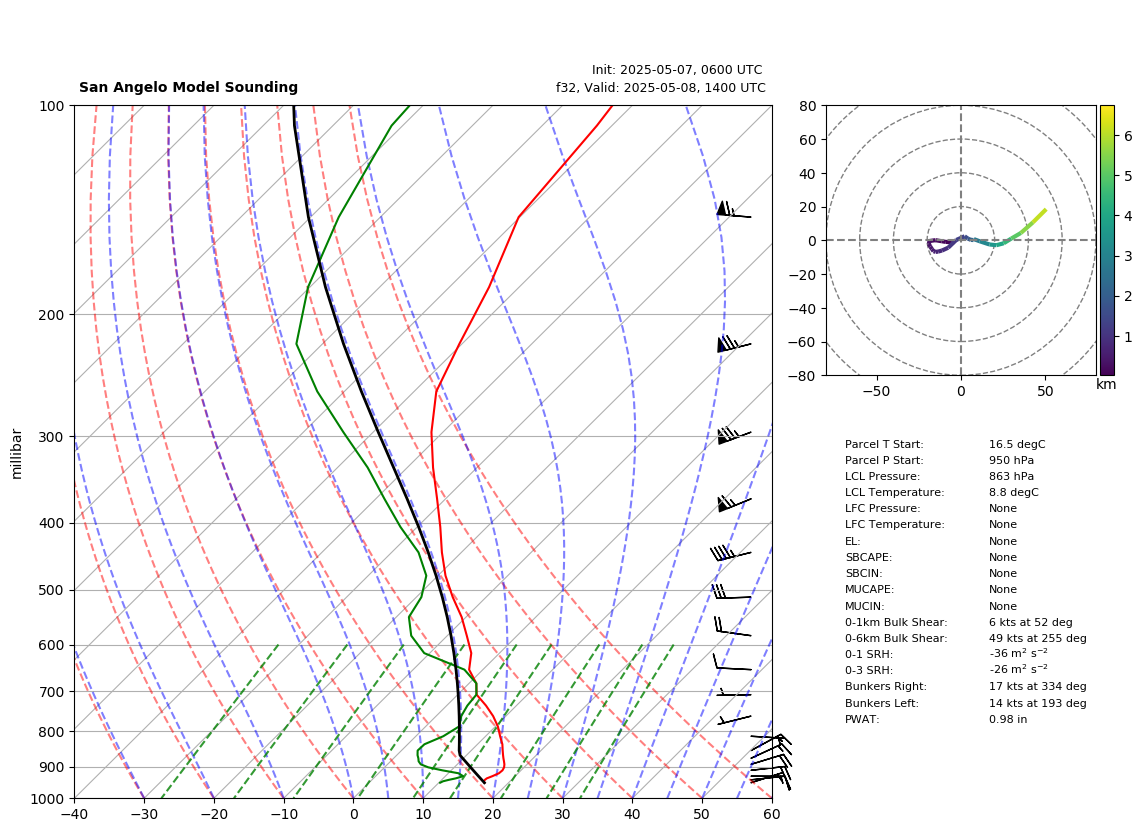Click the 0-6km Bulk Shear value 49 kts at 255 deg
Image resolution: width=1142 pixels, height=832 pixels.
coord(1038,638)
